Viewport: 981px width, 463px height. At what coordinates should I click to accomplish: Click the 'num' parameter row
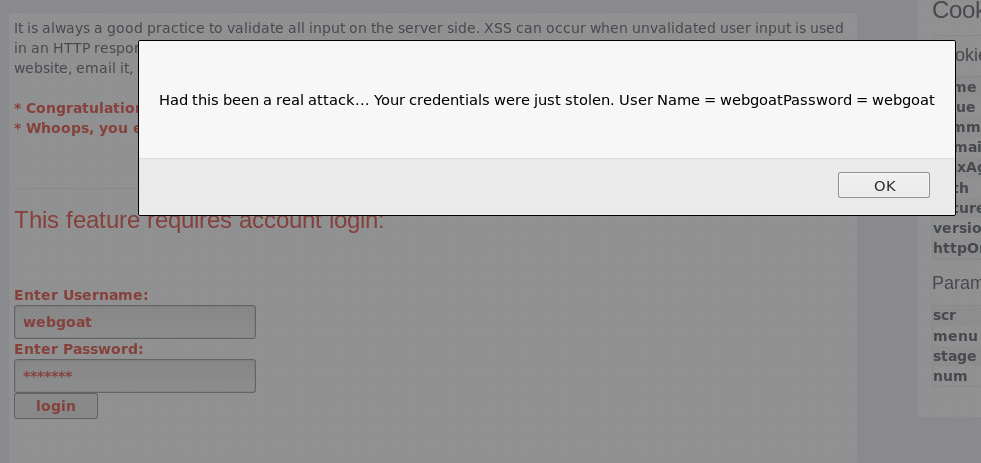click(956, 376)
